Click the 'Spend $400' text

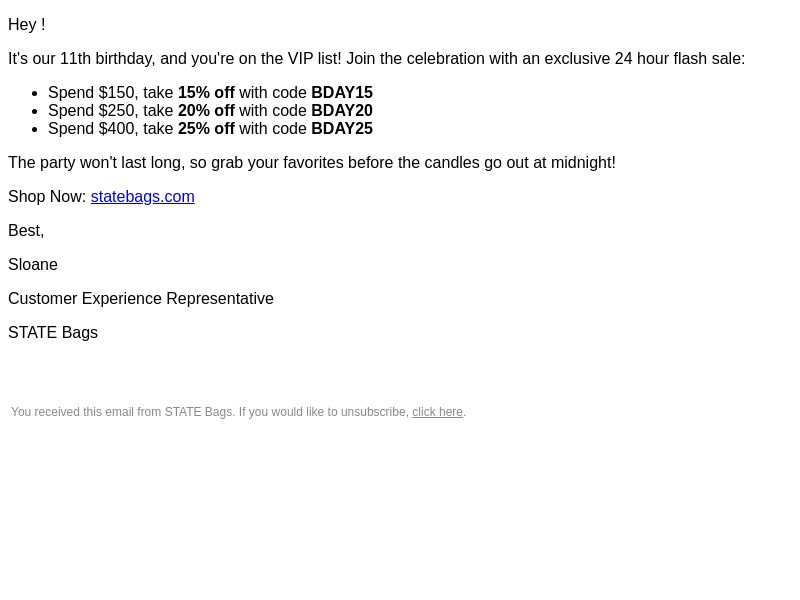pos(91,129)
